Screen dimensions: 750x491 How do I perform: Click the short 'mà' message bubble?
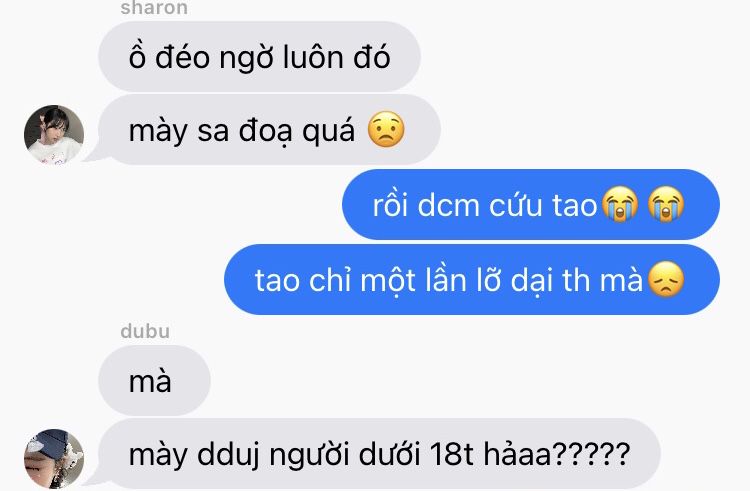(x=154, y=381)
